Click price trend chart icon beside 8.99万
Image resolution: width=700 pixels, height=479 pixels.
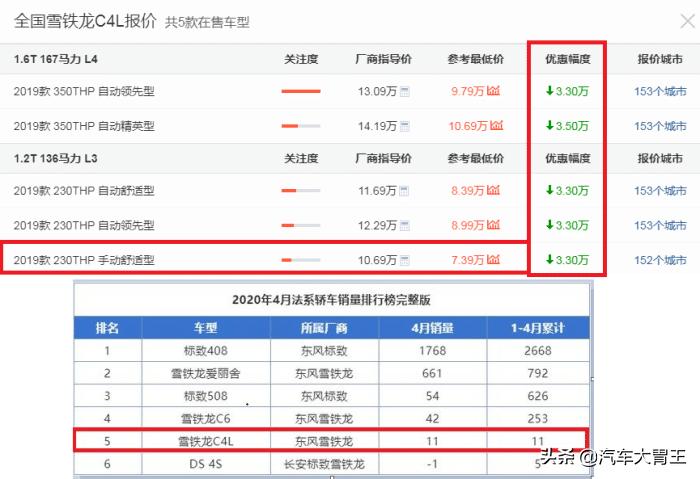pyautogui.click(x=493, y=225)
